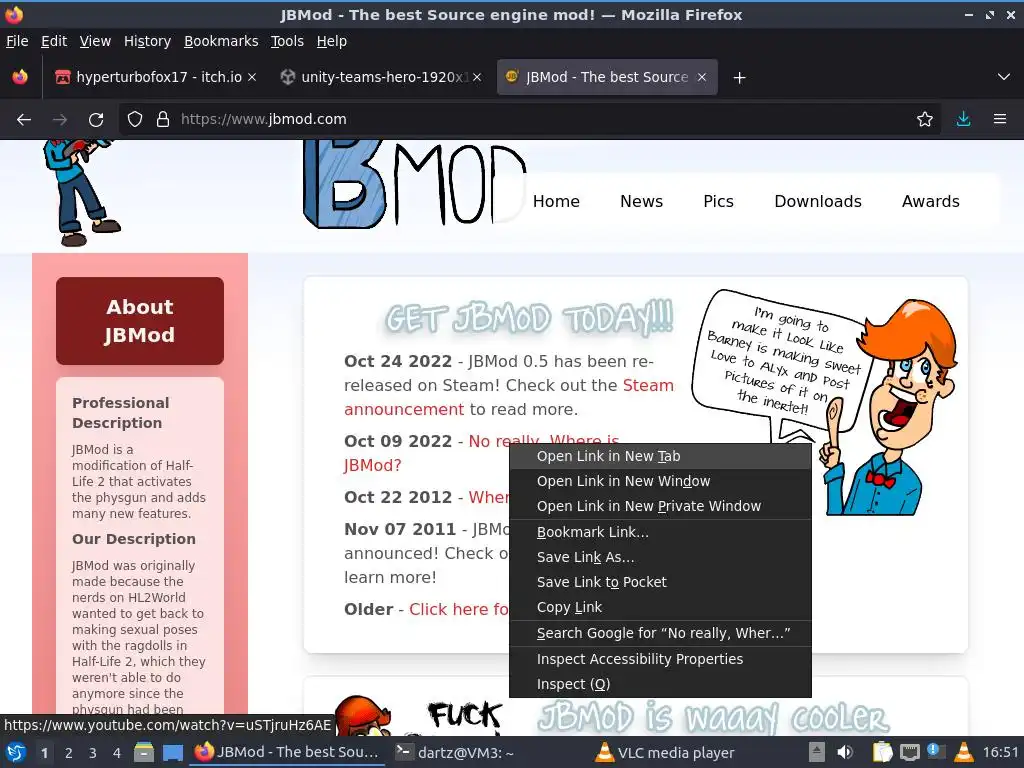Click the Older 'Click here' link
1024x768 pixels.
pyautogui.click(x=458, y=609)
